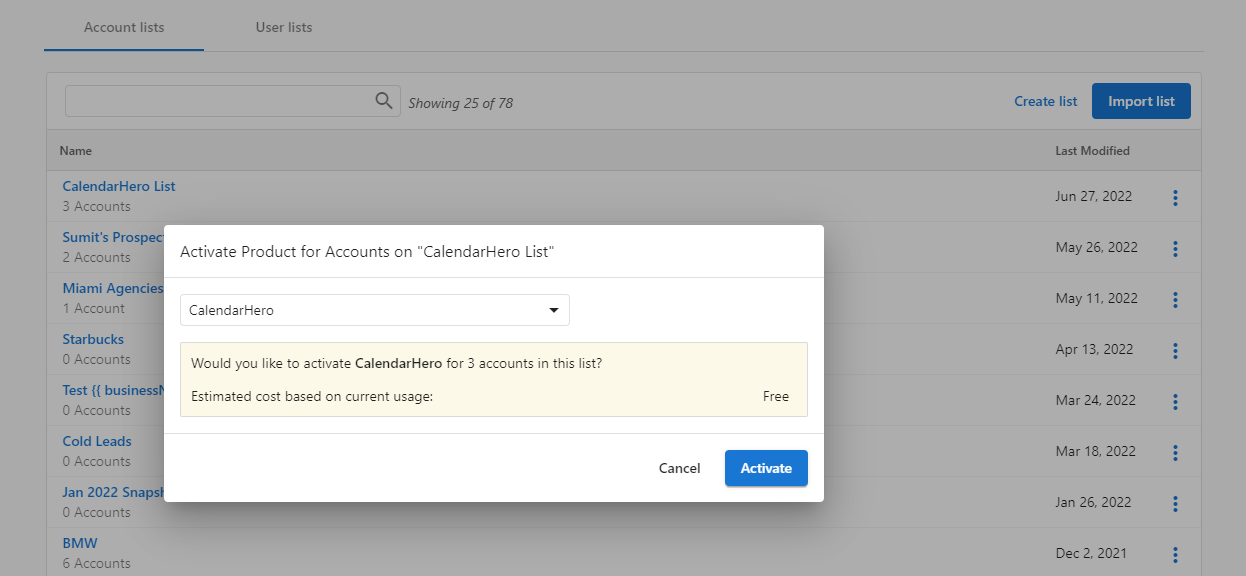Open the Miami Agencies list

coord(113,288)
